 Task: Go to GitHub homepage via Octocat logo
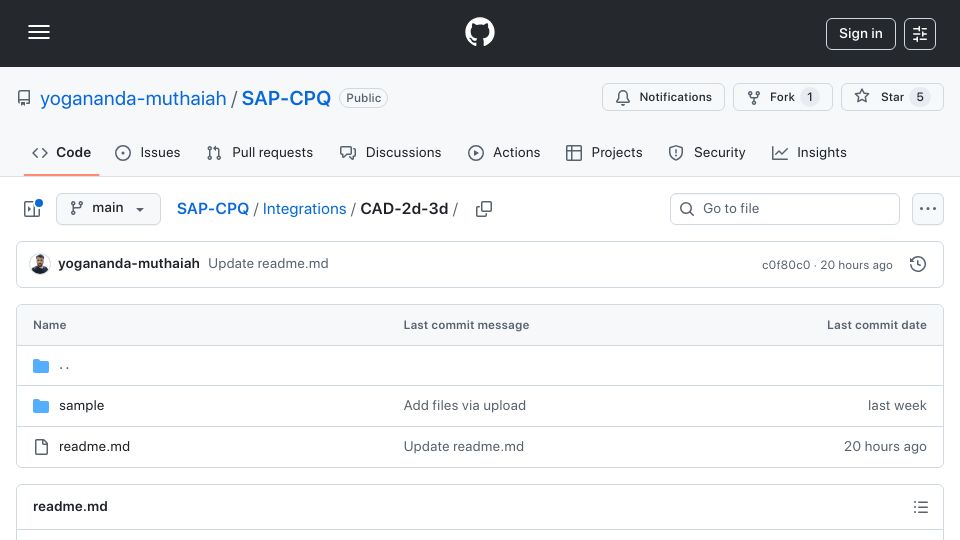coord(479,32)
